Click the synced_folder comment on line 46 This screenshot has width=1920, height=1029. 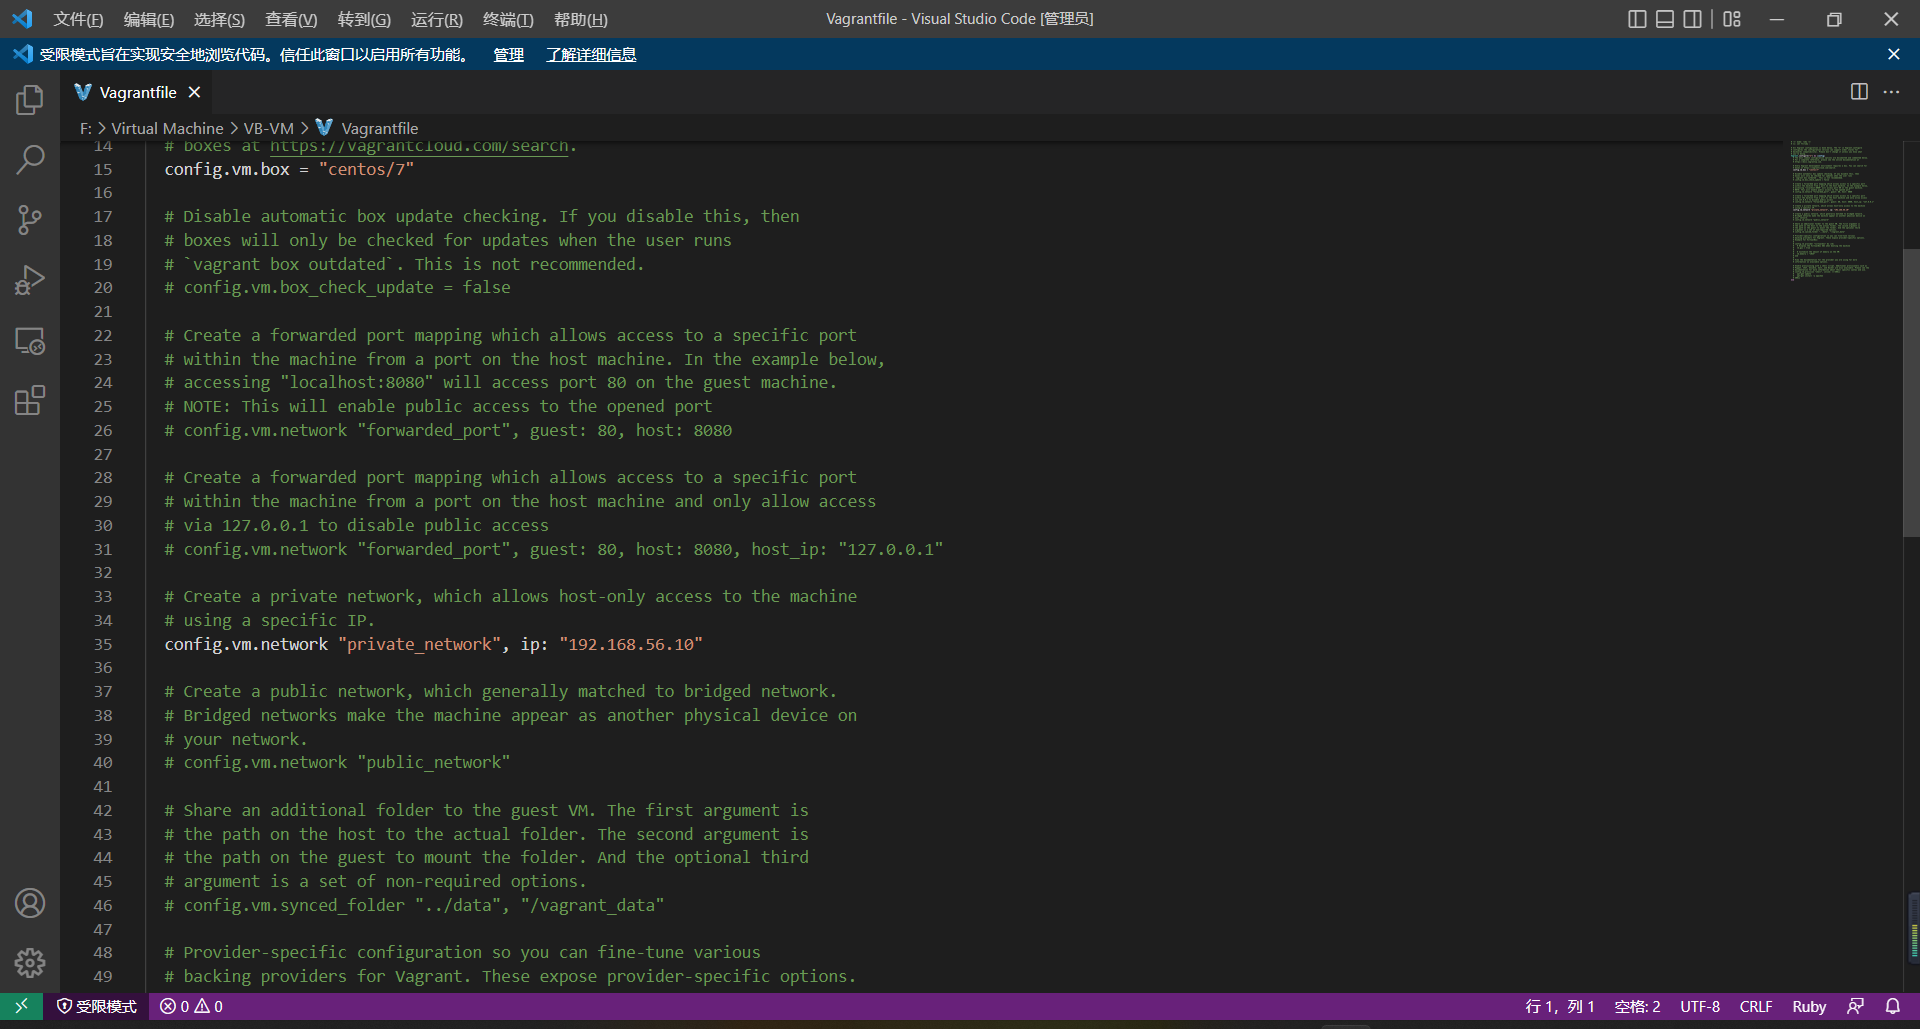(x=414, y=905)
